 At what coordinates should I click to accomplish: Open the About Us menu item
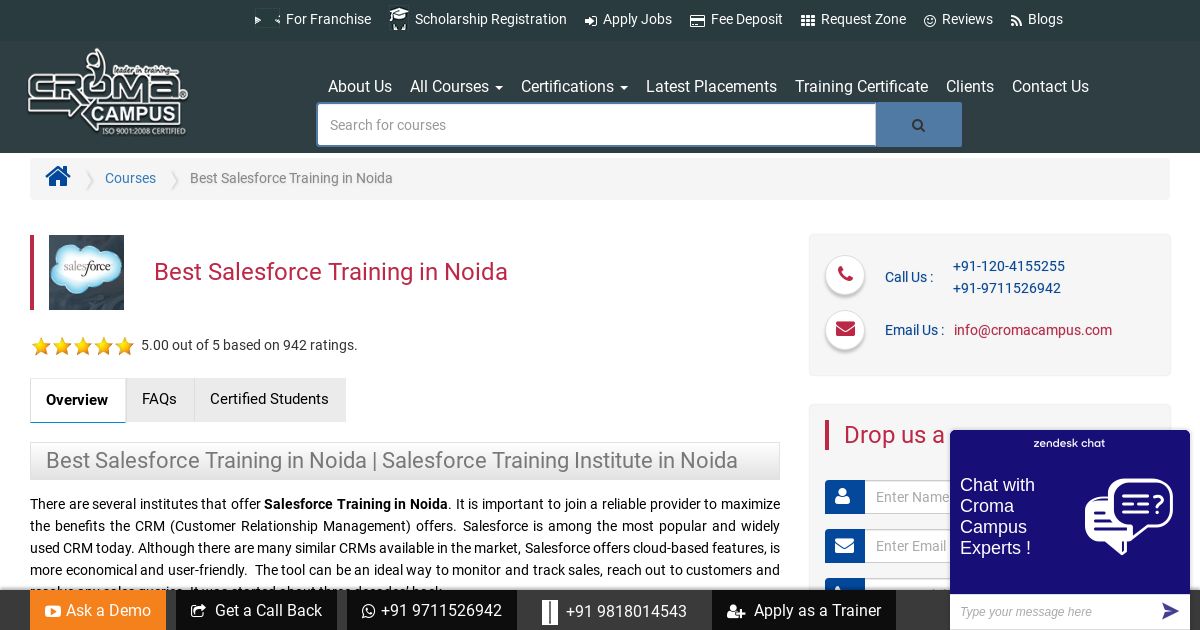(x=360, y=87)
